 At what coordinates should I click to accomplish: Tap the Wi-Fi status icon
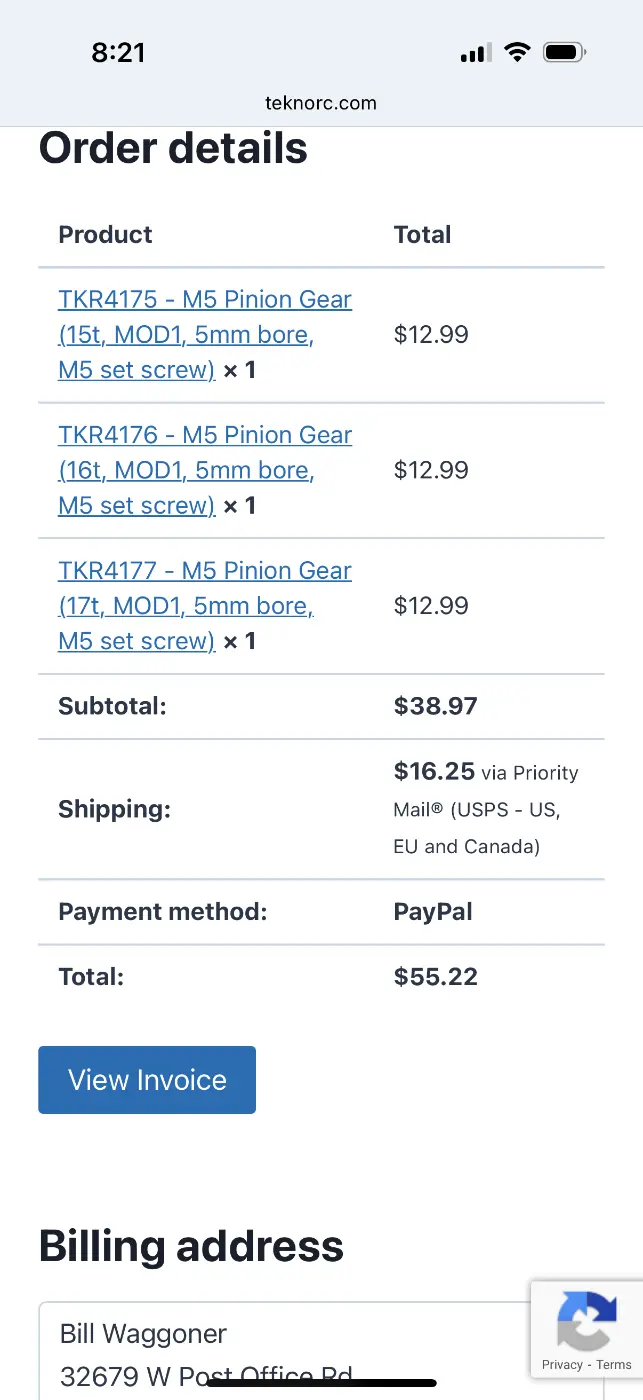pos(517,52)
